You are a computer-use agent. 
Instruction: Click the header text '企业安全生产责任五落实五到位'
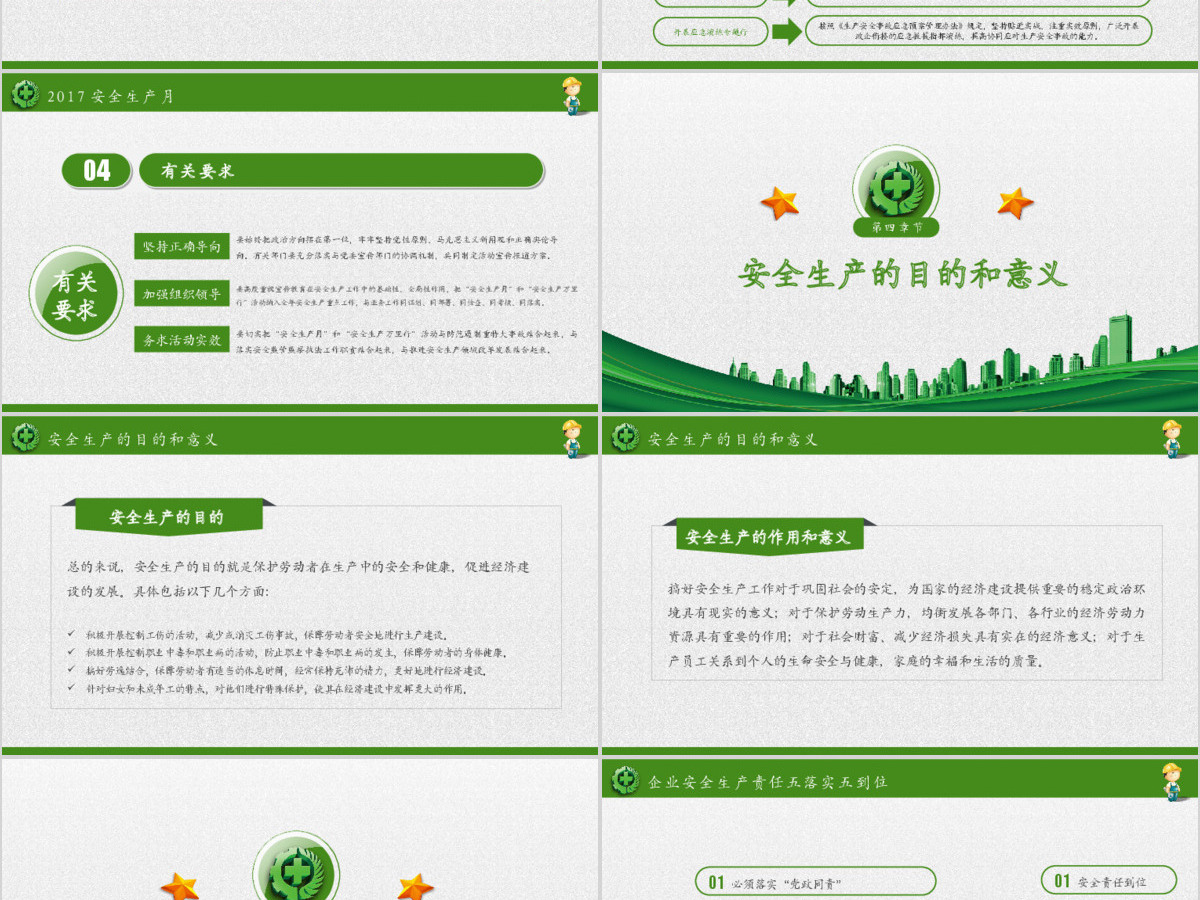768,781
